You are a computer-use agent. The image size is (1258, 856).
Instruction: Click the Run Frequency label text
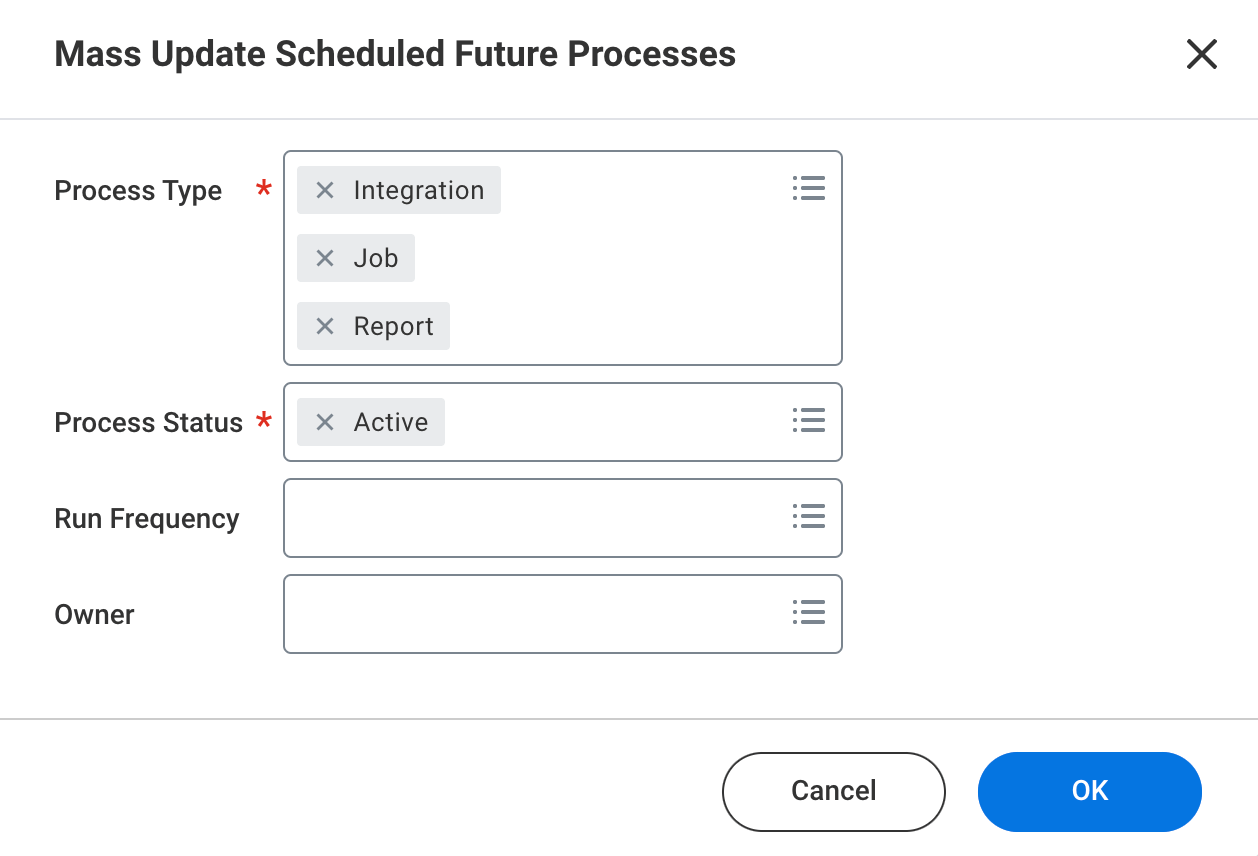(147, 519)
